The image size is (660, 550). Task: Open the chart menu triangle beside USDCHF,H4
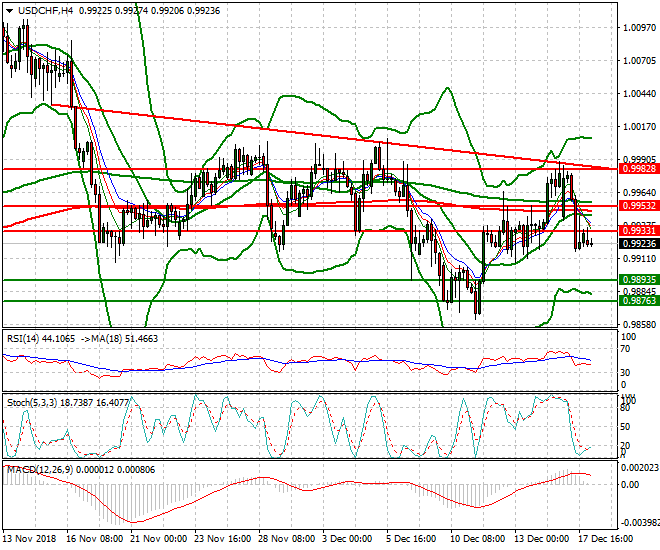click(9, 11)
